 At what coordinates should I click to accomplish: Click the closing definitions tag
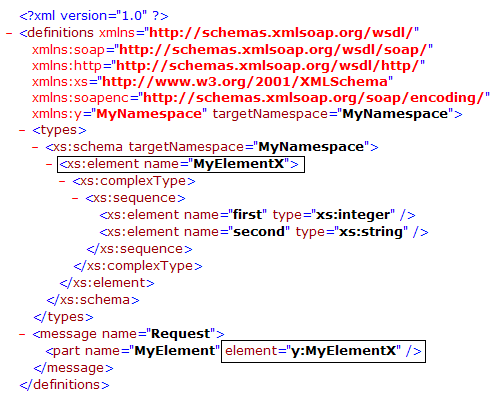[64, 385]
